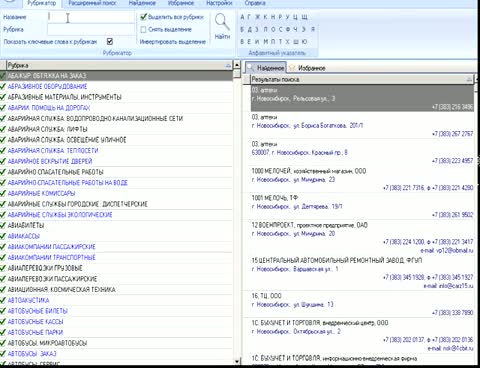Click letter В in alphabet index
This screenshot has height=368, width=480.
coord(242,42)
